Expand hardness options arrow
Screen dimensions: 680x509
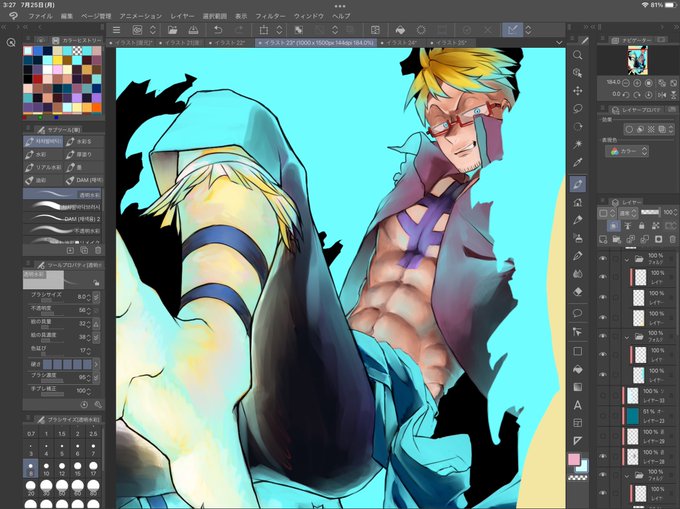tap(96, 364)
